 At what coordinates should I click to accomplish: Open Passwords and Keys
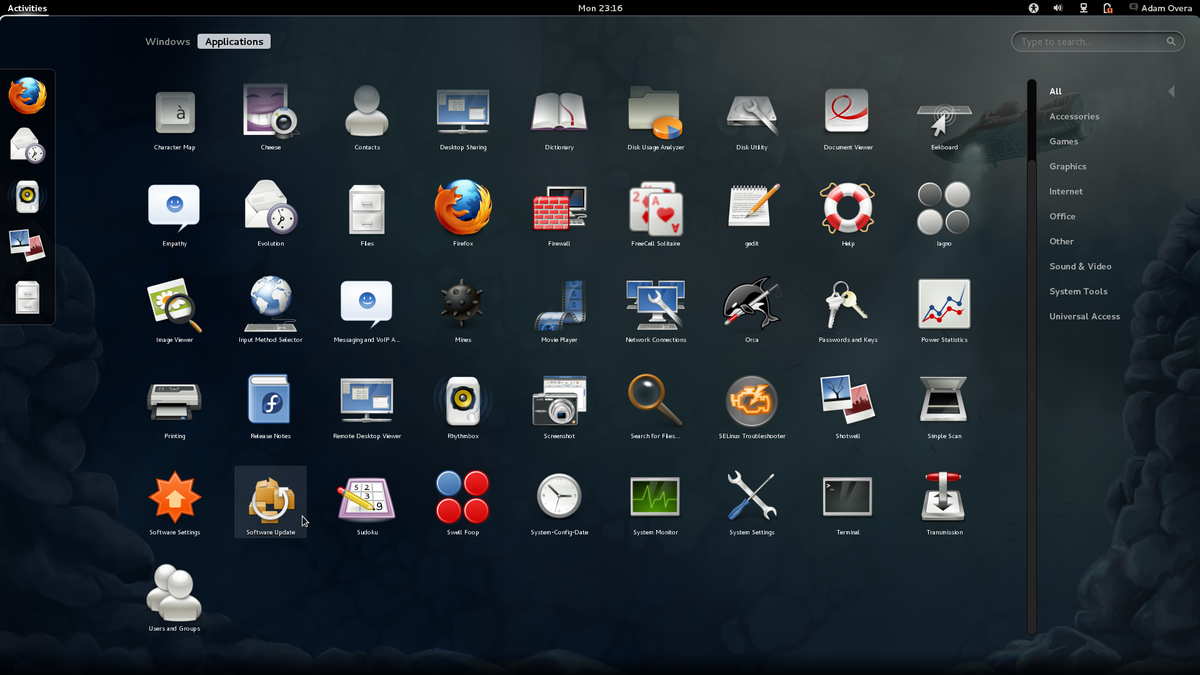pyautogui.click(x=847, y=305)
